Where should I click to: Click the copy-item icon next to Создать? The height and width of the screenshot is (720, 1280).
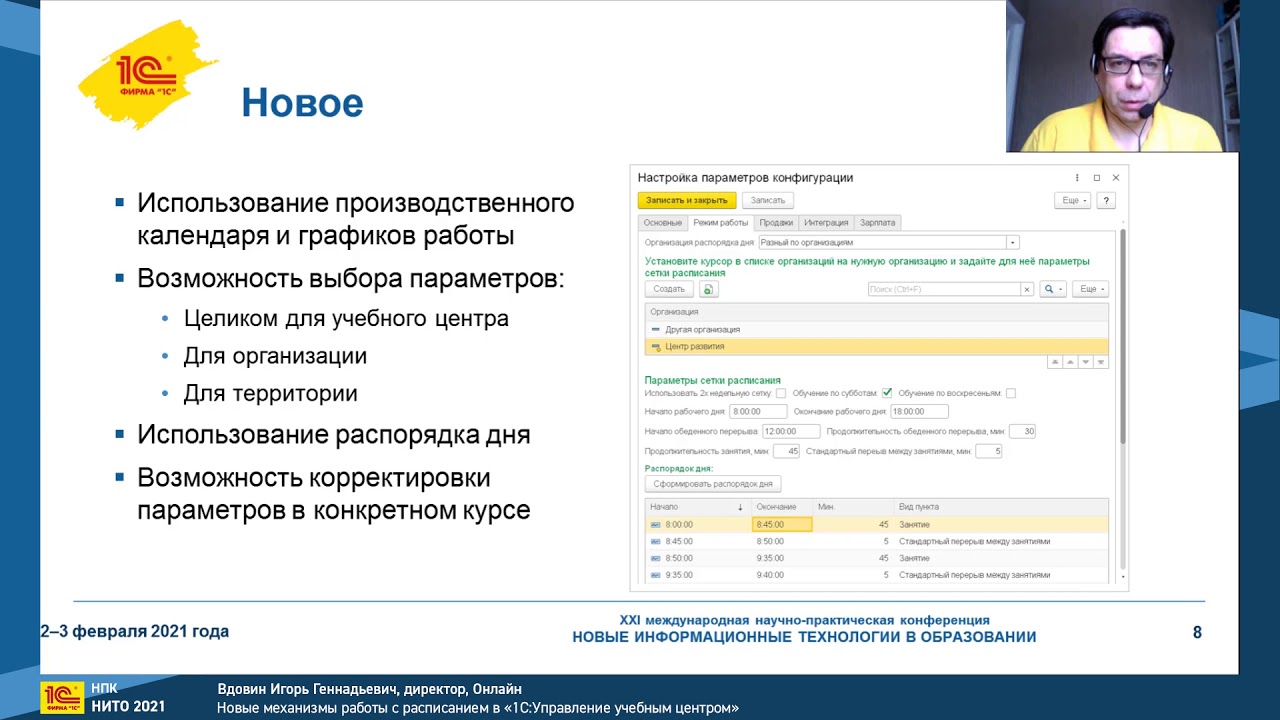(x=709, y=289)
